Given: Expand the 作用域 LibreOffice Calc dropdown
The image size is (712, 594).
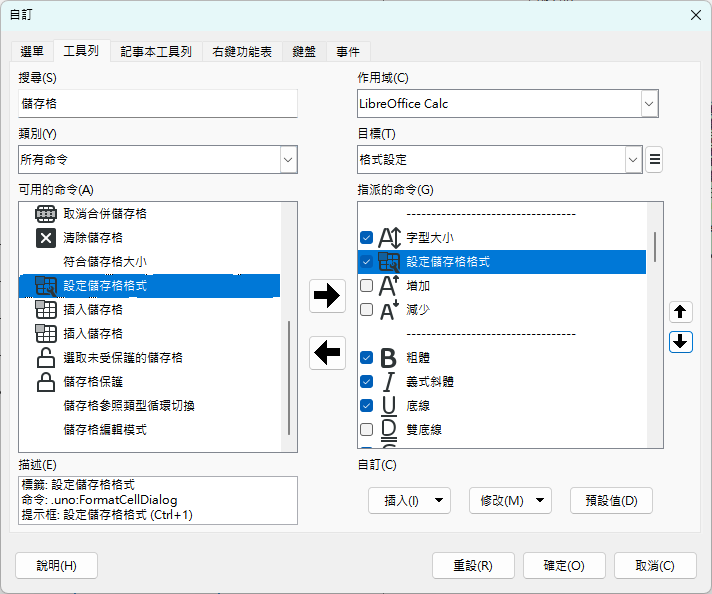Looking at the screenshot, I should (x=648, y=103).
